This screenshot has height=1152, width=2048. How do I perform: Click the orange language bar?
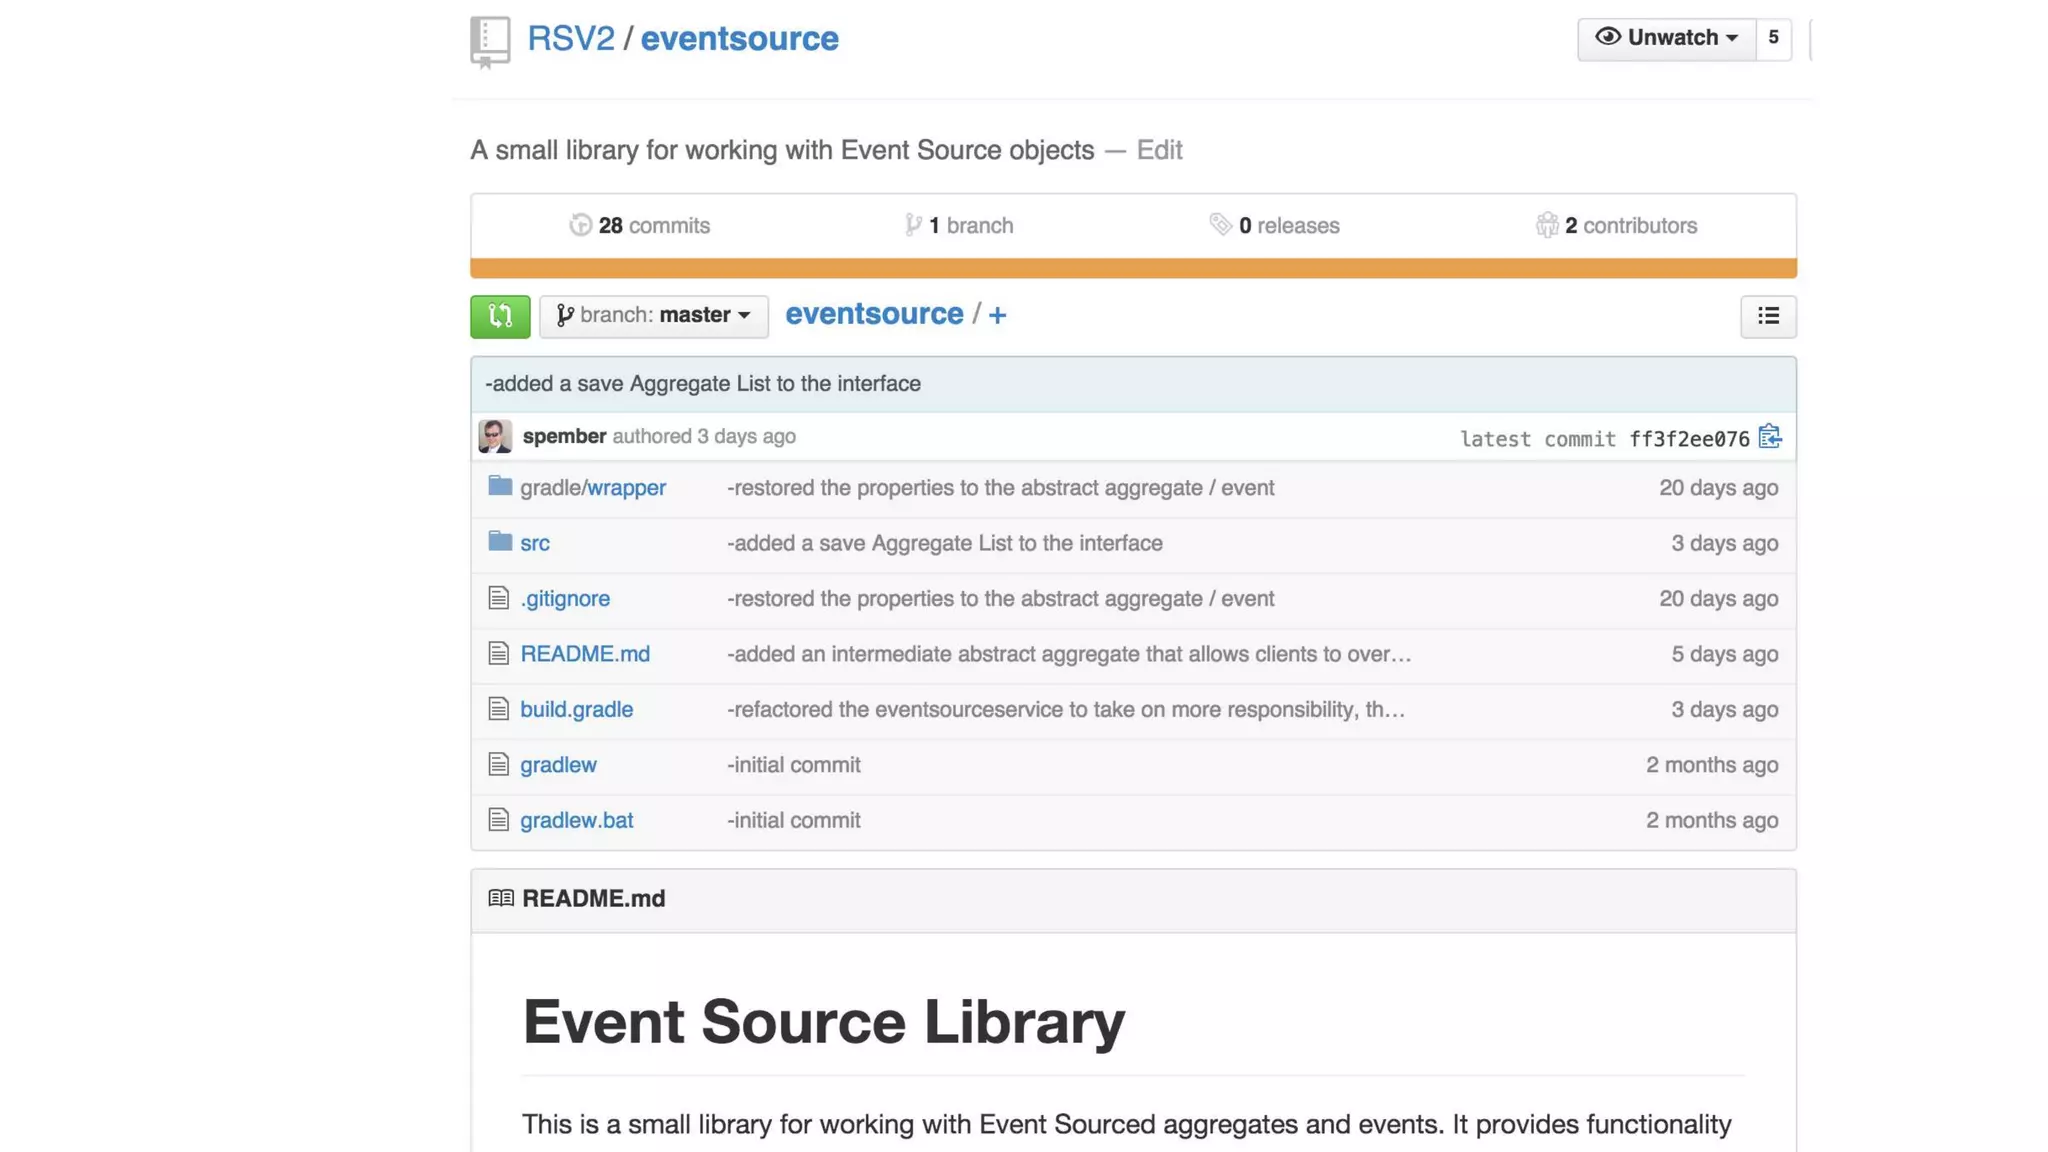1133,268
